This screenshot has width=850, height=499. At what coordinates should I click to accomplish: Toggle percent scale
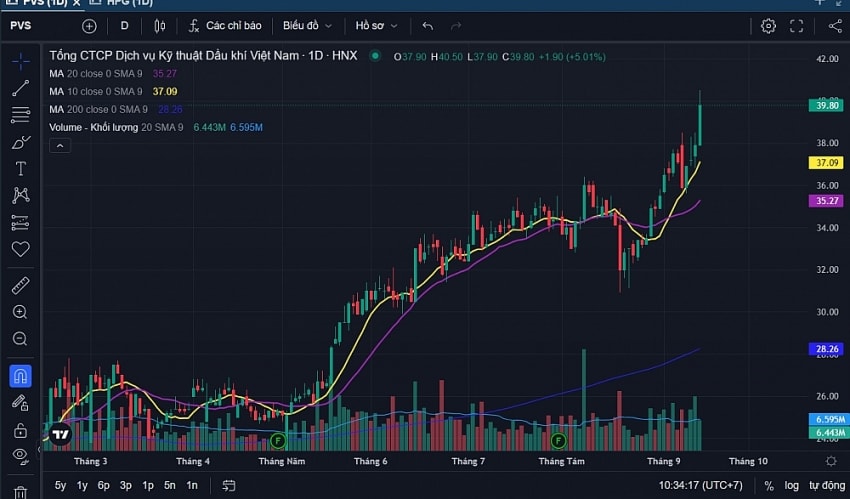click(x=769, y=485)
